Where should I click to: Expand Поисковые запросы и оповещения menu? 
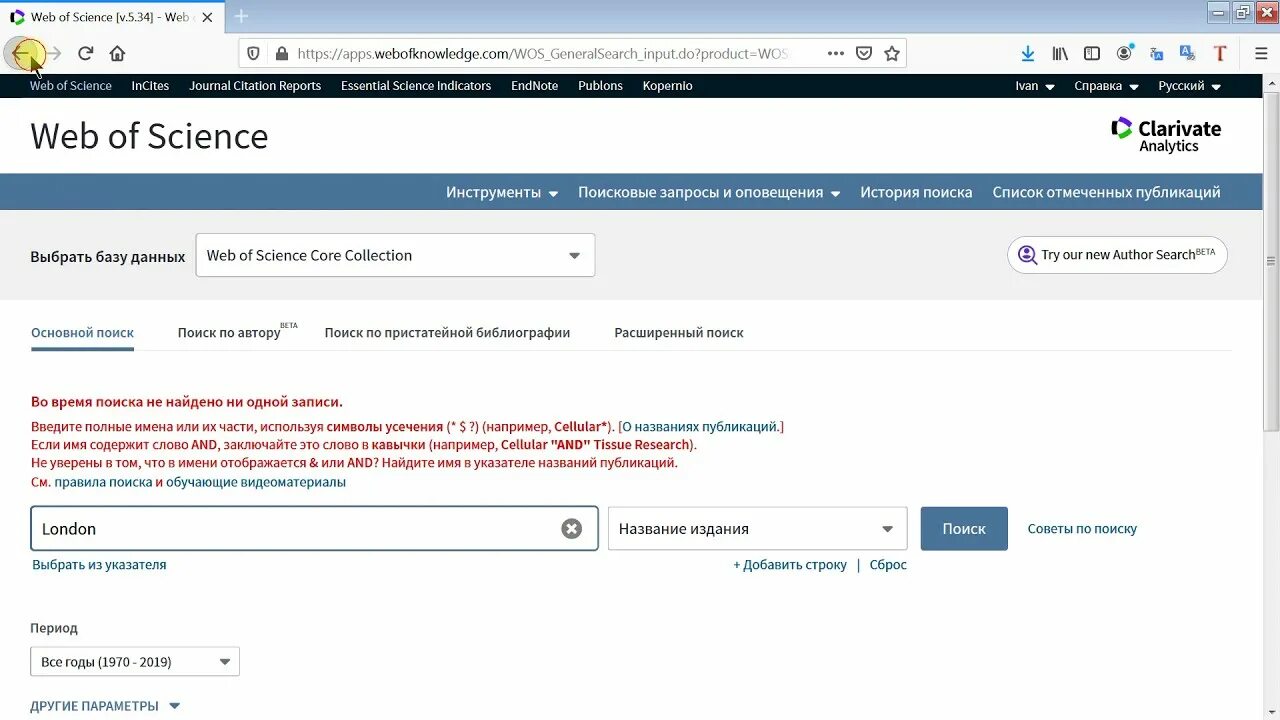709,192
